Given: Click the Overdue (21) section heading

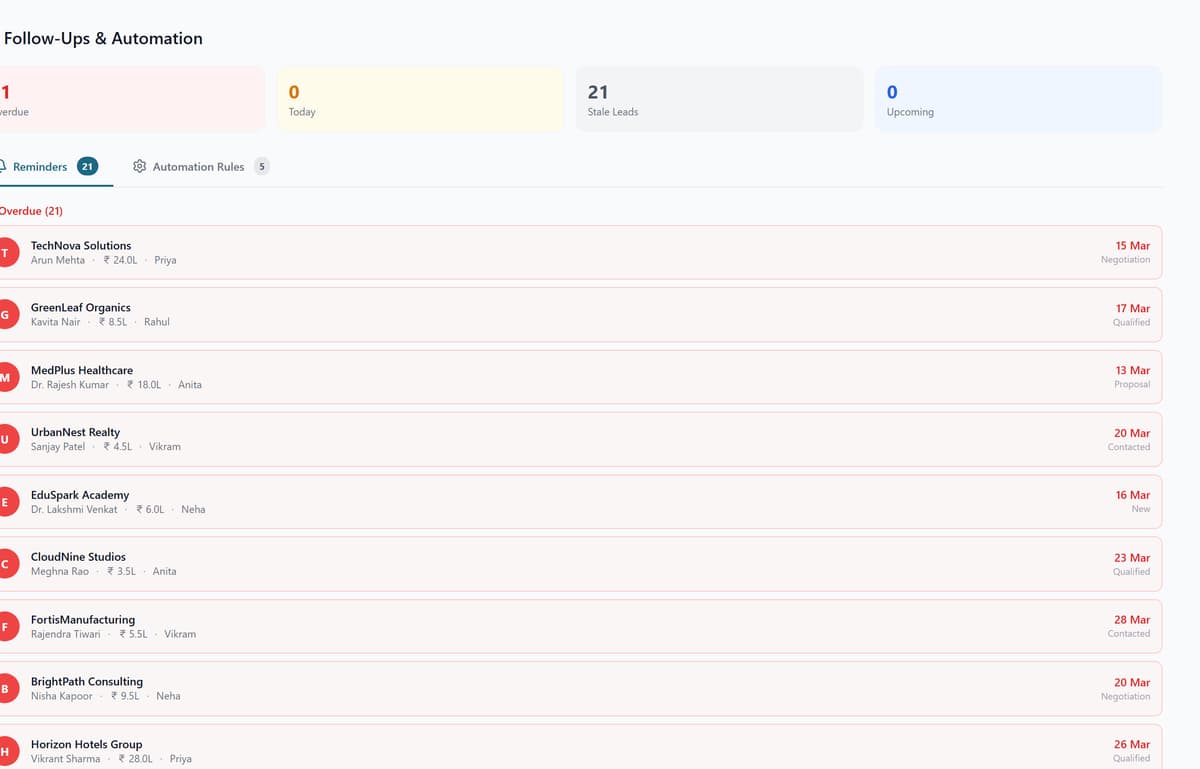Looking at the screenshot, I should coord(31,211).
